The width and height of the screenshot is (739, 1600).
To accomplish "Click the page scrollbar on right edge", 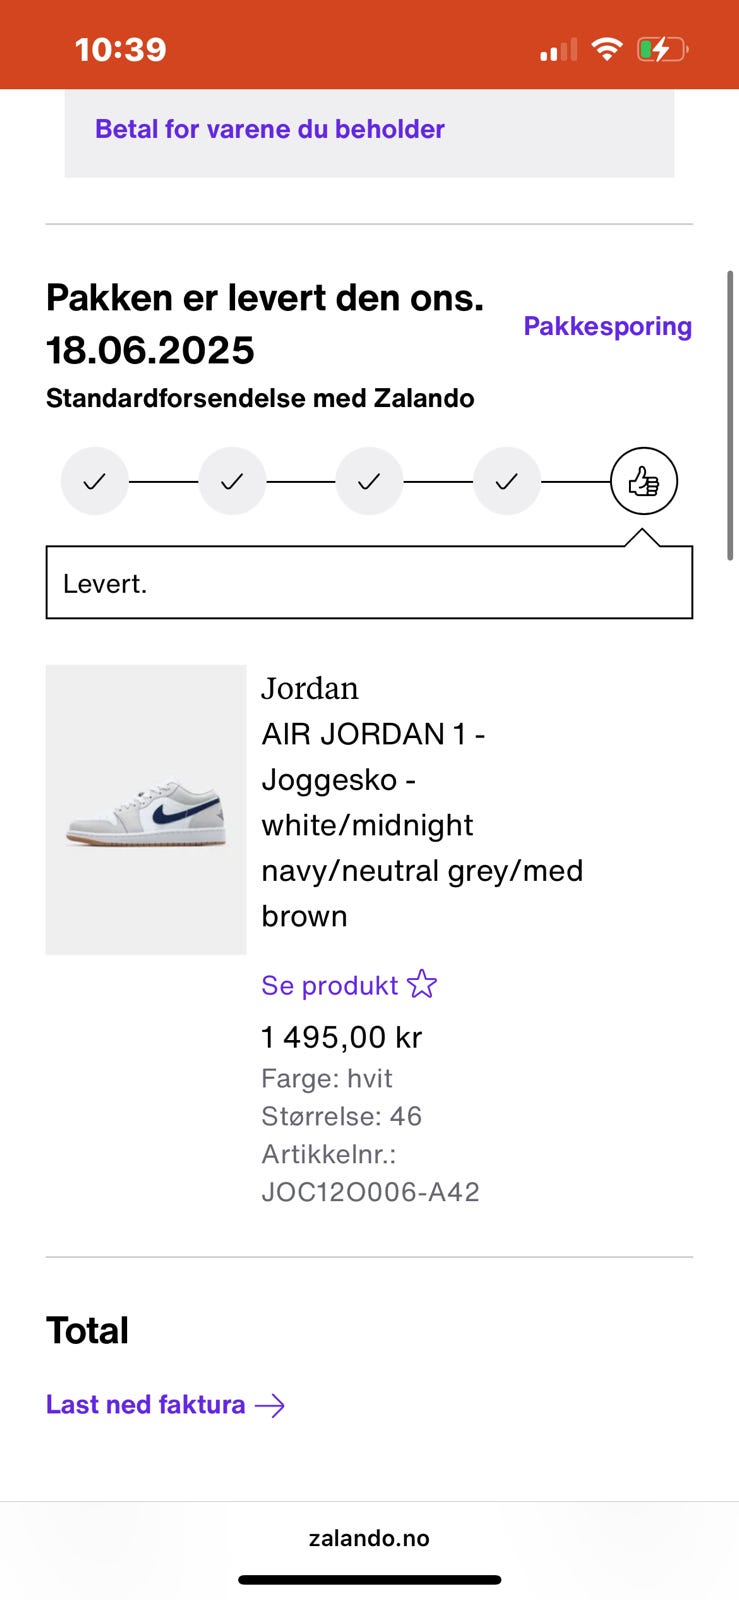I will click(730, 415).
